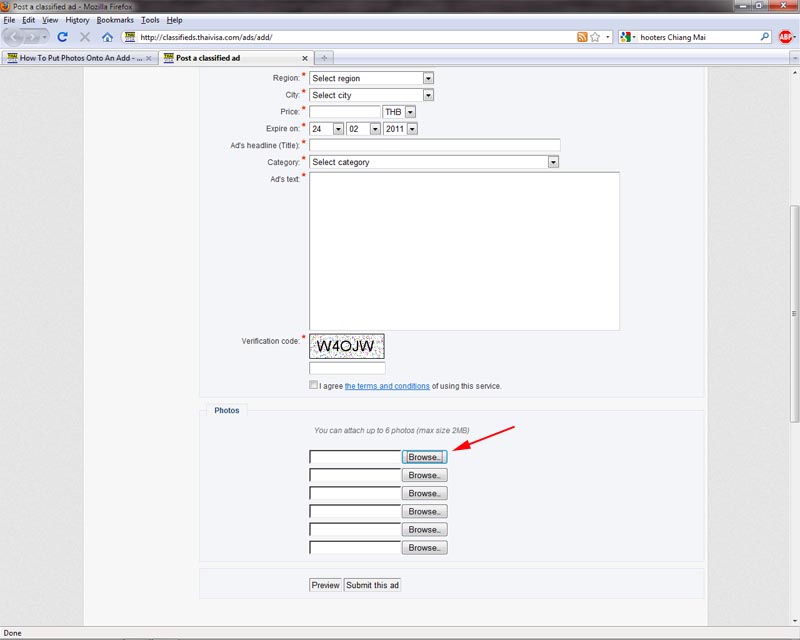This screenshot has height=640, width=800.
Task: Click the RSS feed icon in address bar
Action: tap(582, 37)
